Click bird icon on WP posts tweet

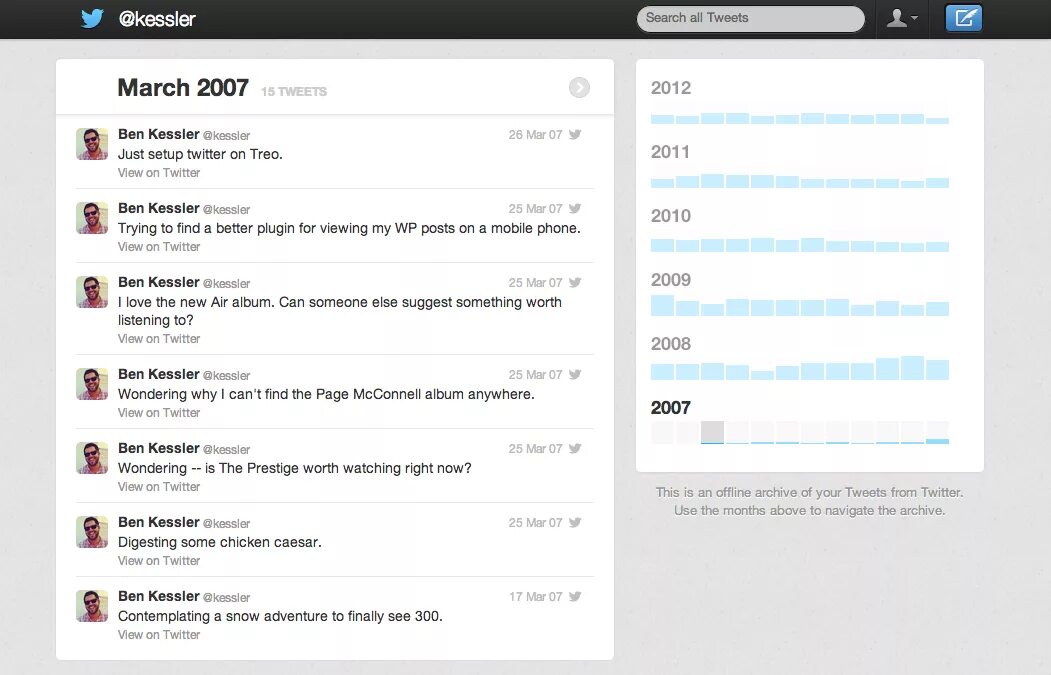[575, 208]
